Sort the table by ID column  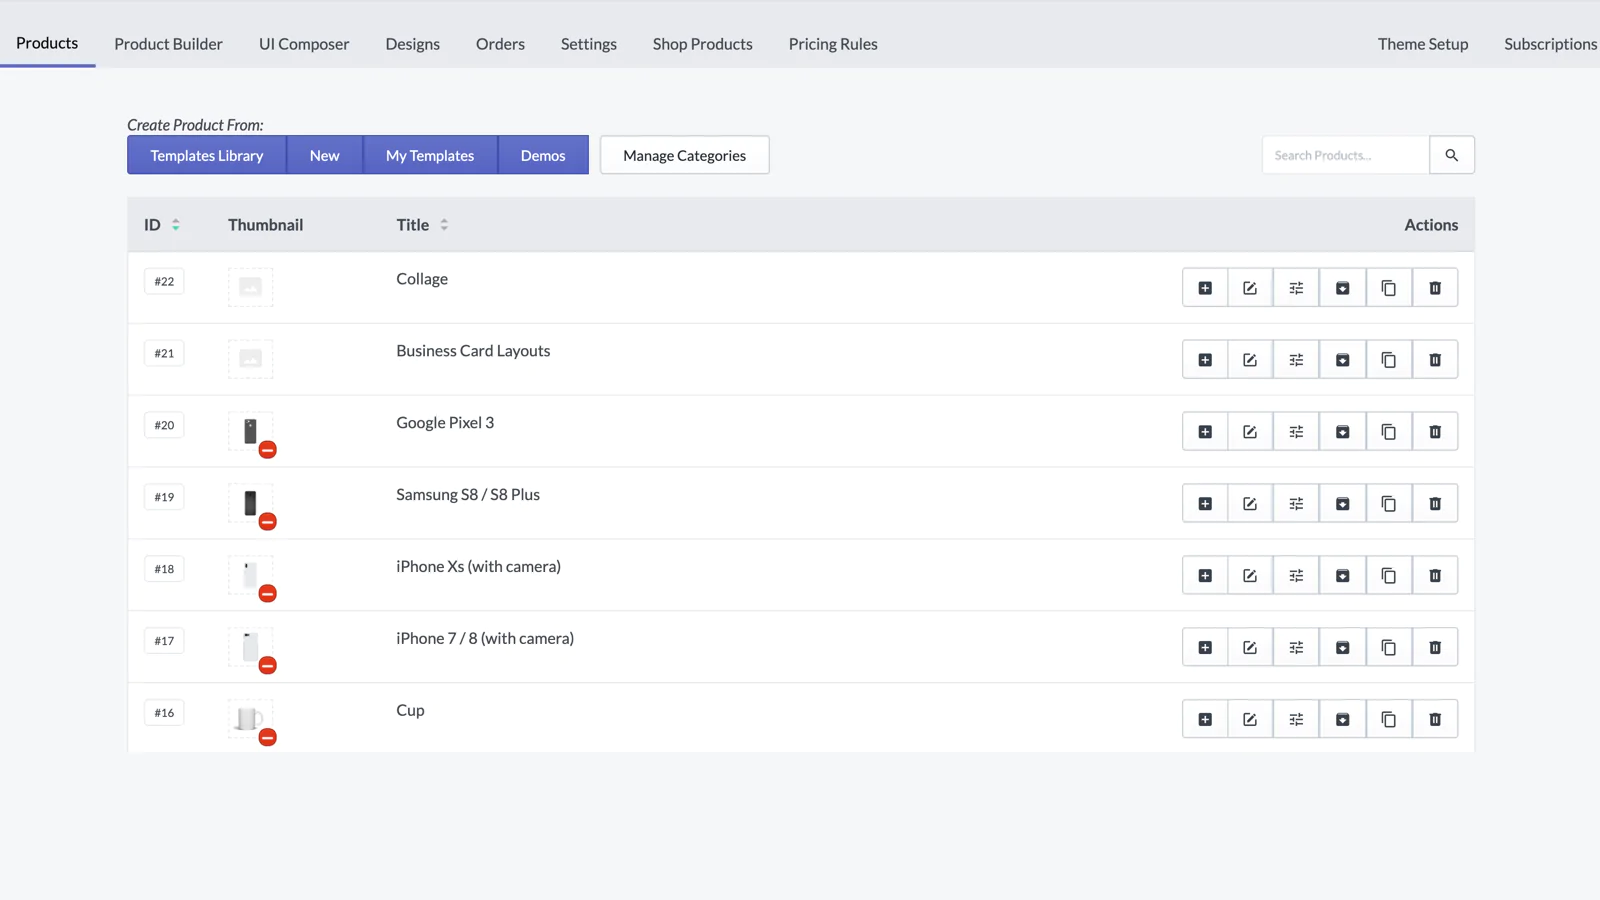[175, 225]
